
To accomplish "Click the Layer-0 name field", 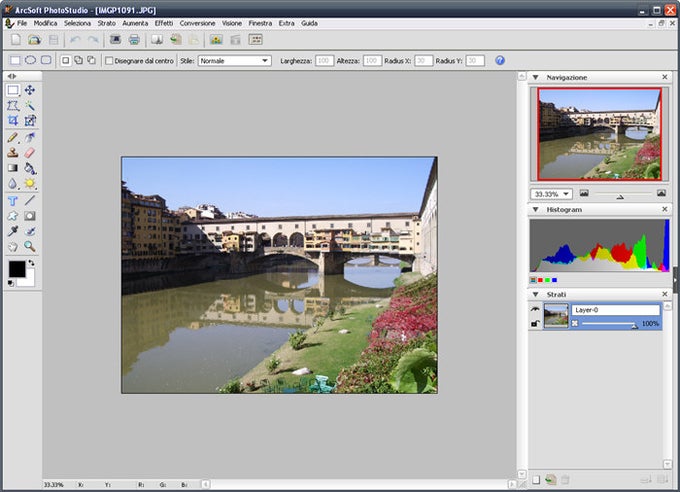I will 616,310.
